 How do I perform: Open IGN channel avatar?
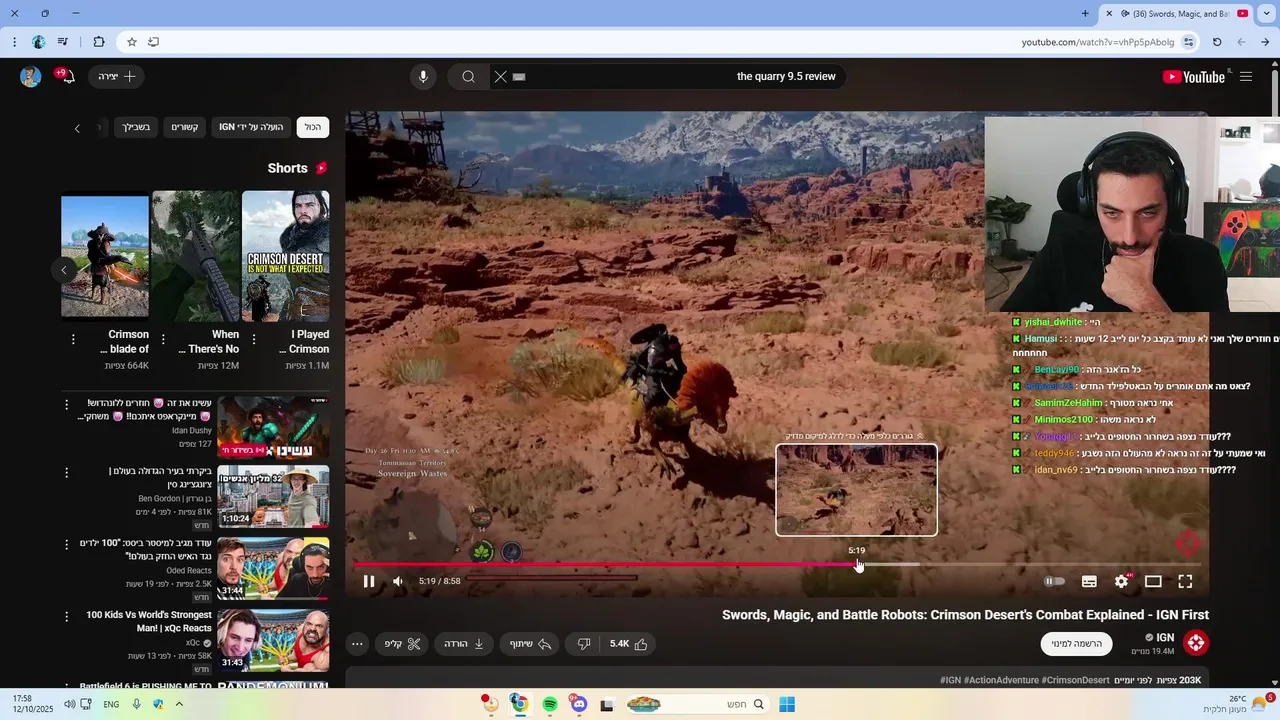pos(1196,642)
